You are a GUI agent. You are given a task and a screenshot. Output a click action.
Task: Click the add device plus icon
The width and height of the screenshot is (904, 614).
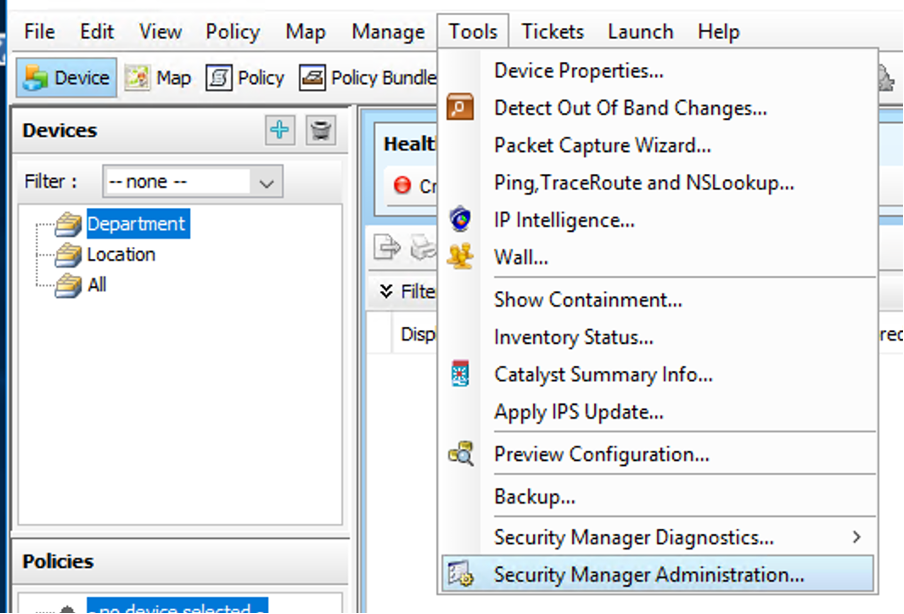coord(280,130)
